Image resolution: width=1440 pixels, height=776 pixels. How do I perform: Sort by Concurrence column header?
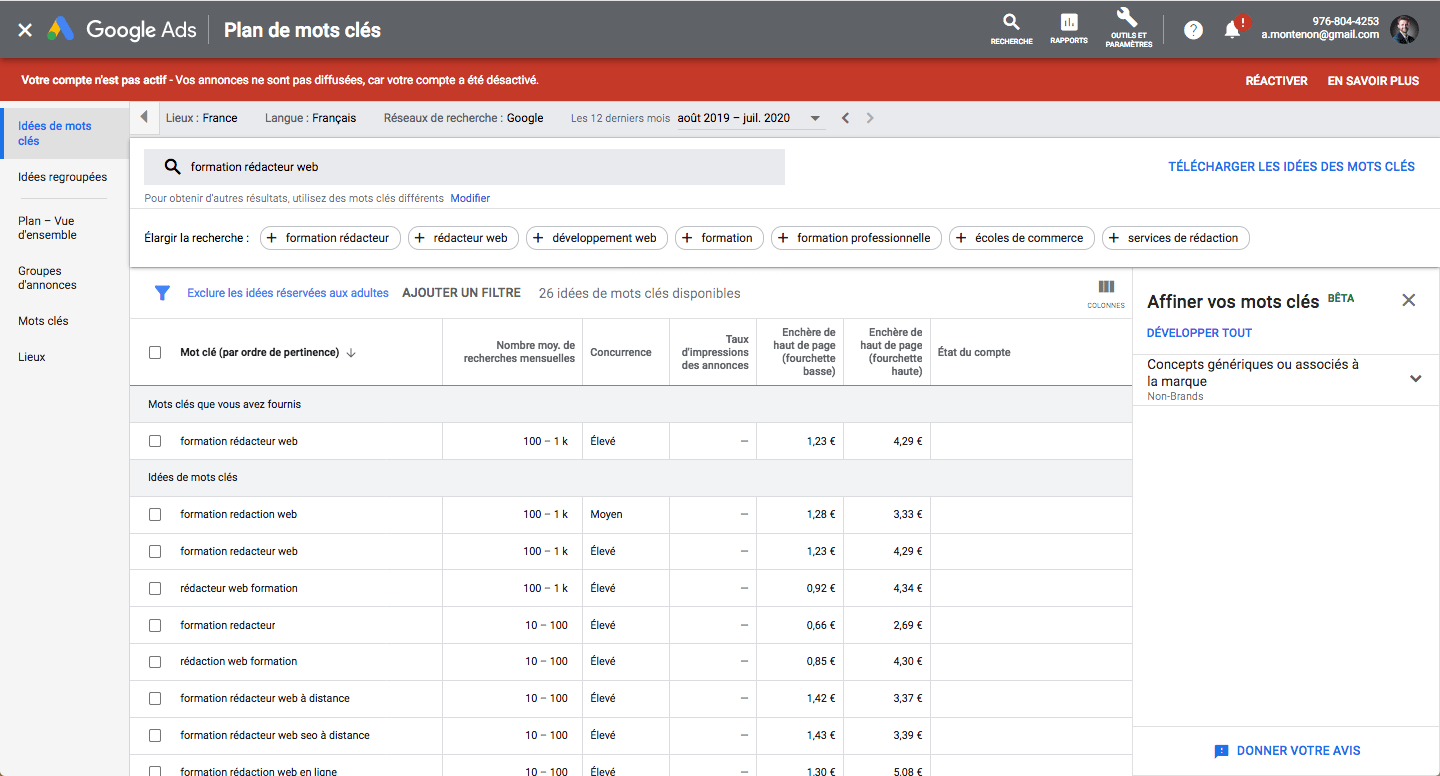621,352
